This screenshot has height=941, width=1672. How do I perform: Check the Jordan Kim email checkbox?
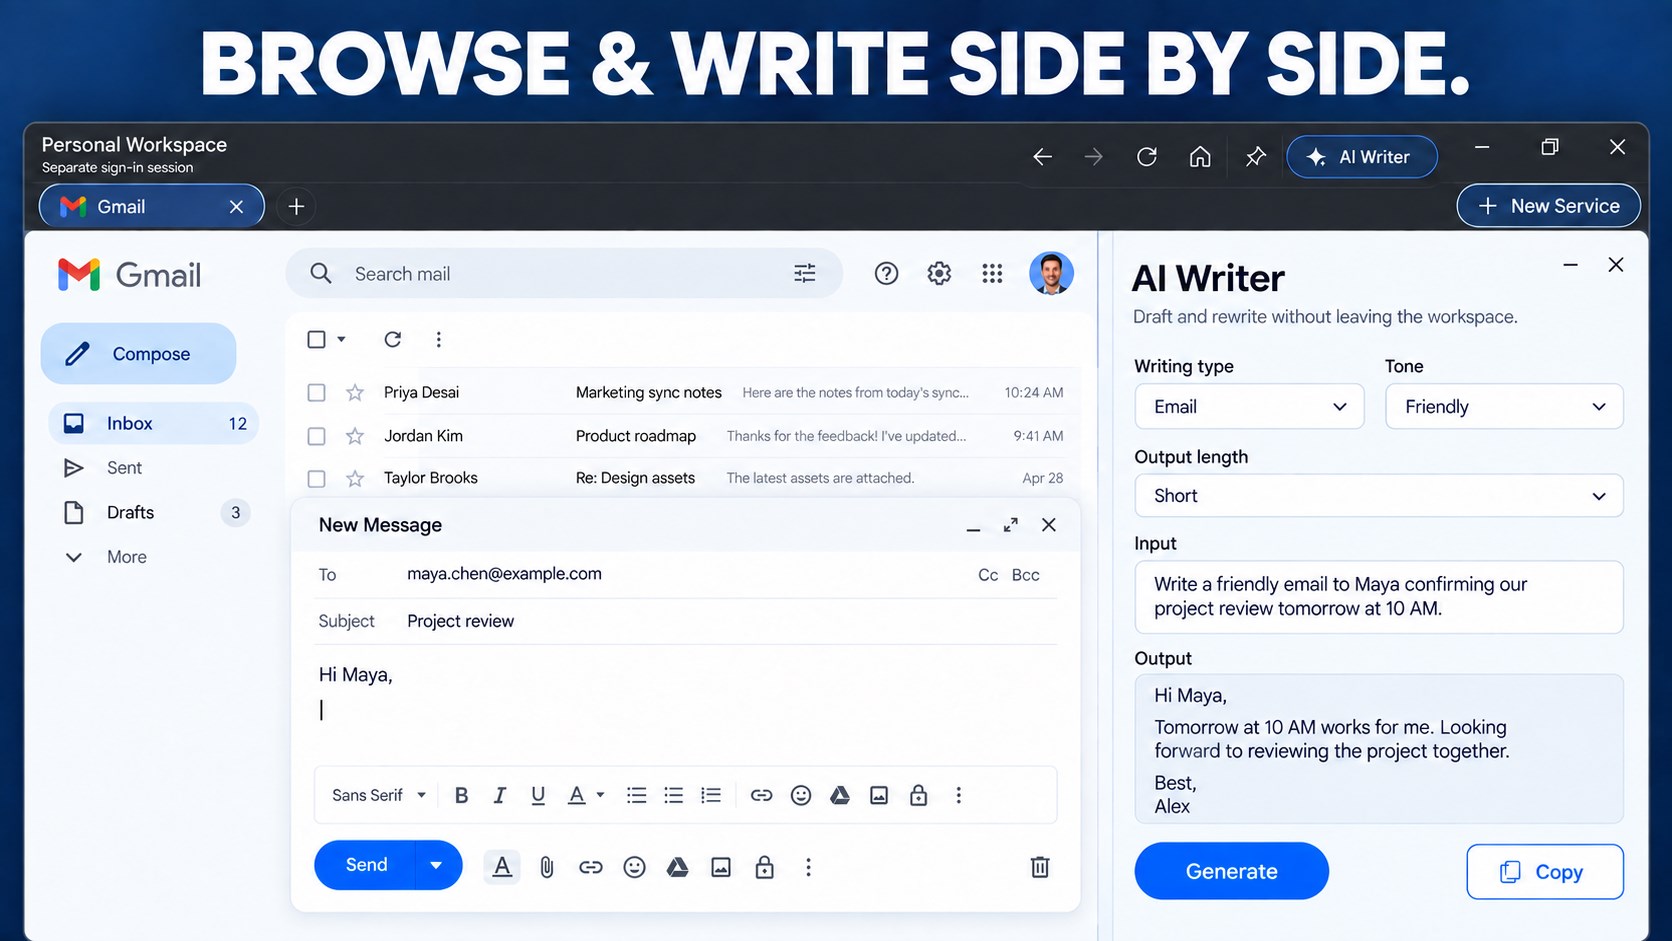coord(316,436)
